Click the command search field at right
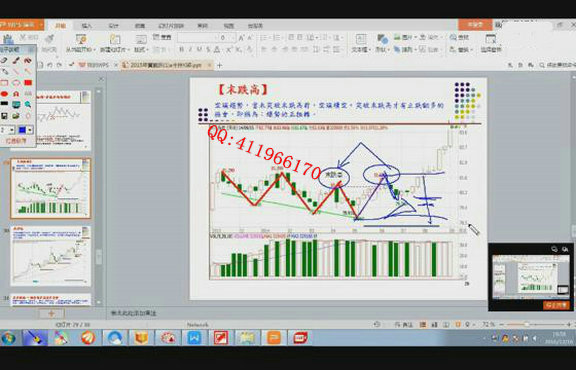This screenshot has width=576, height=370. point(558,65)
